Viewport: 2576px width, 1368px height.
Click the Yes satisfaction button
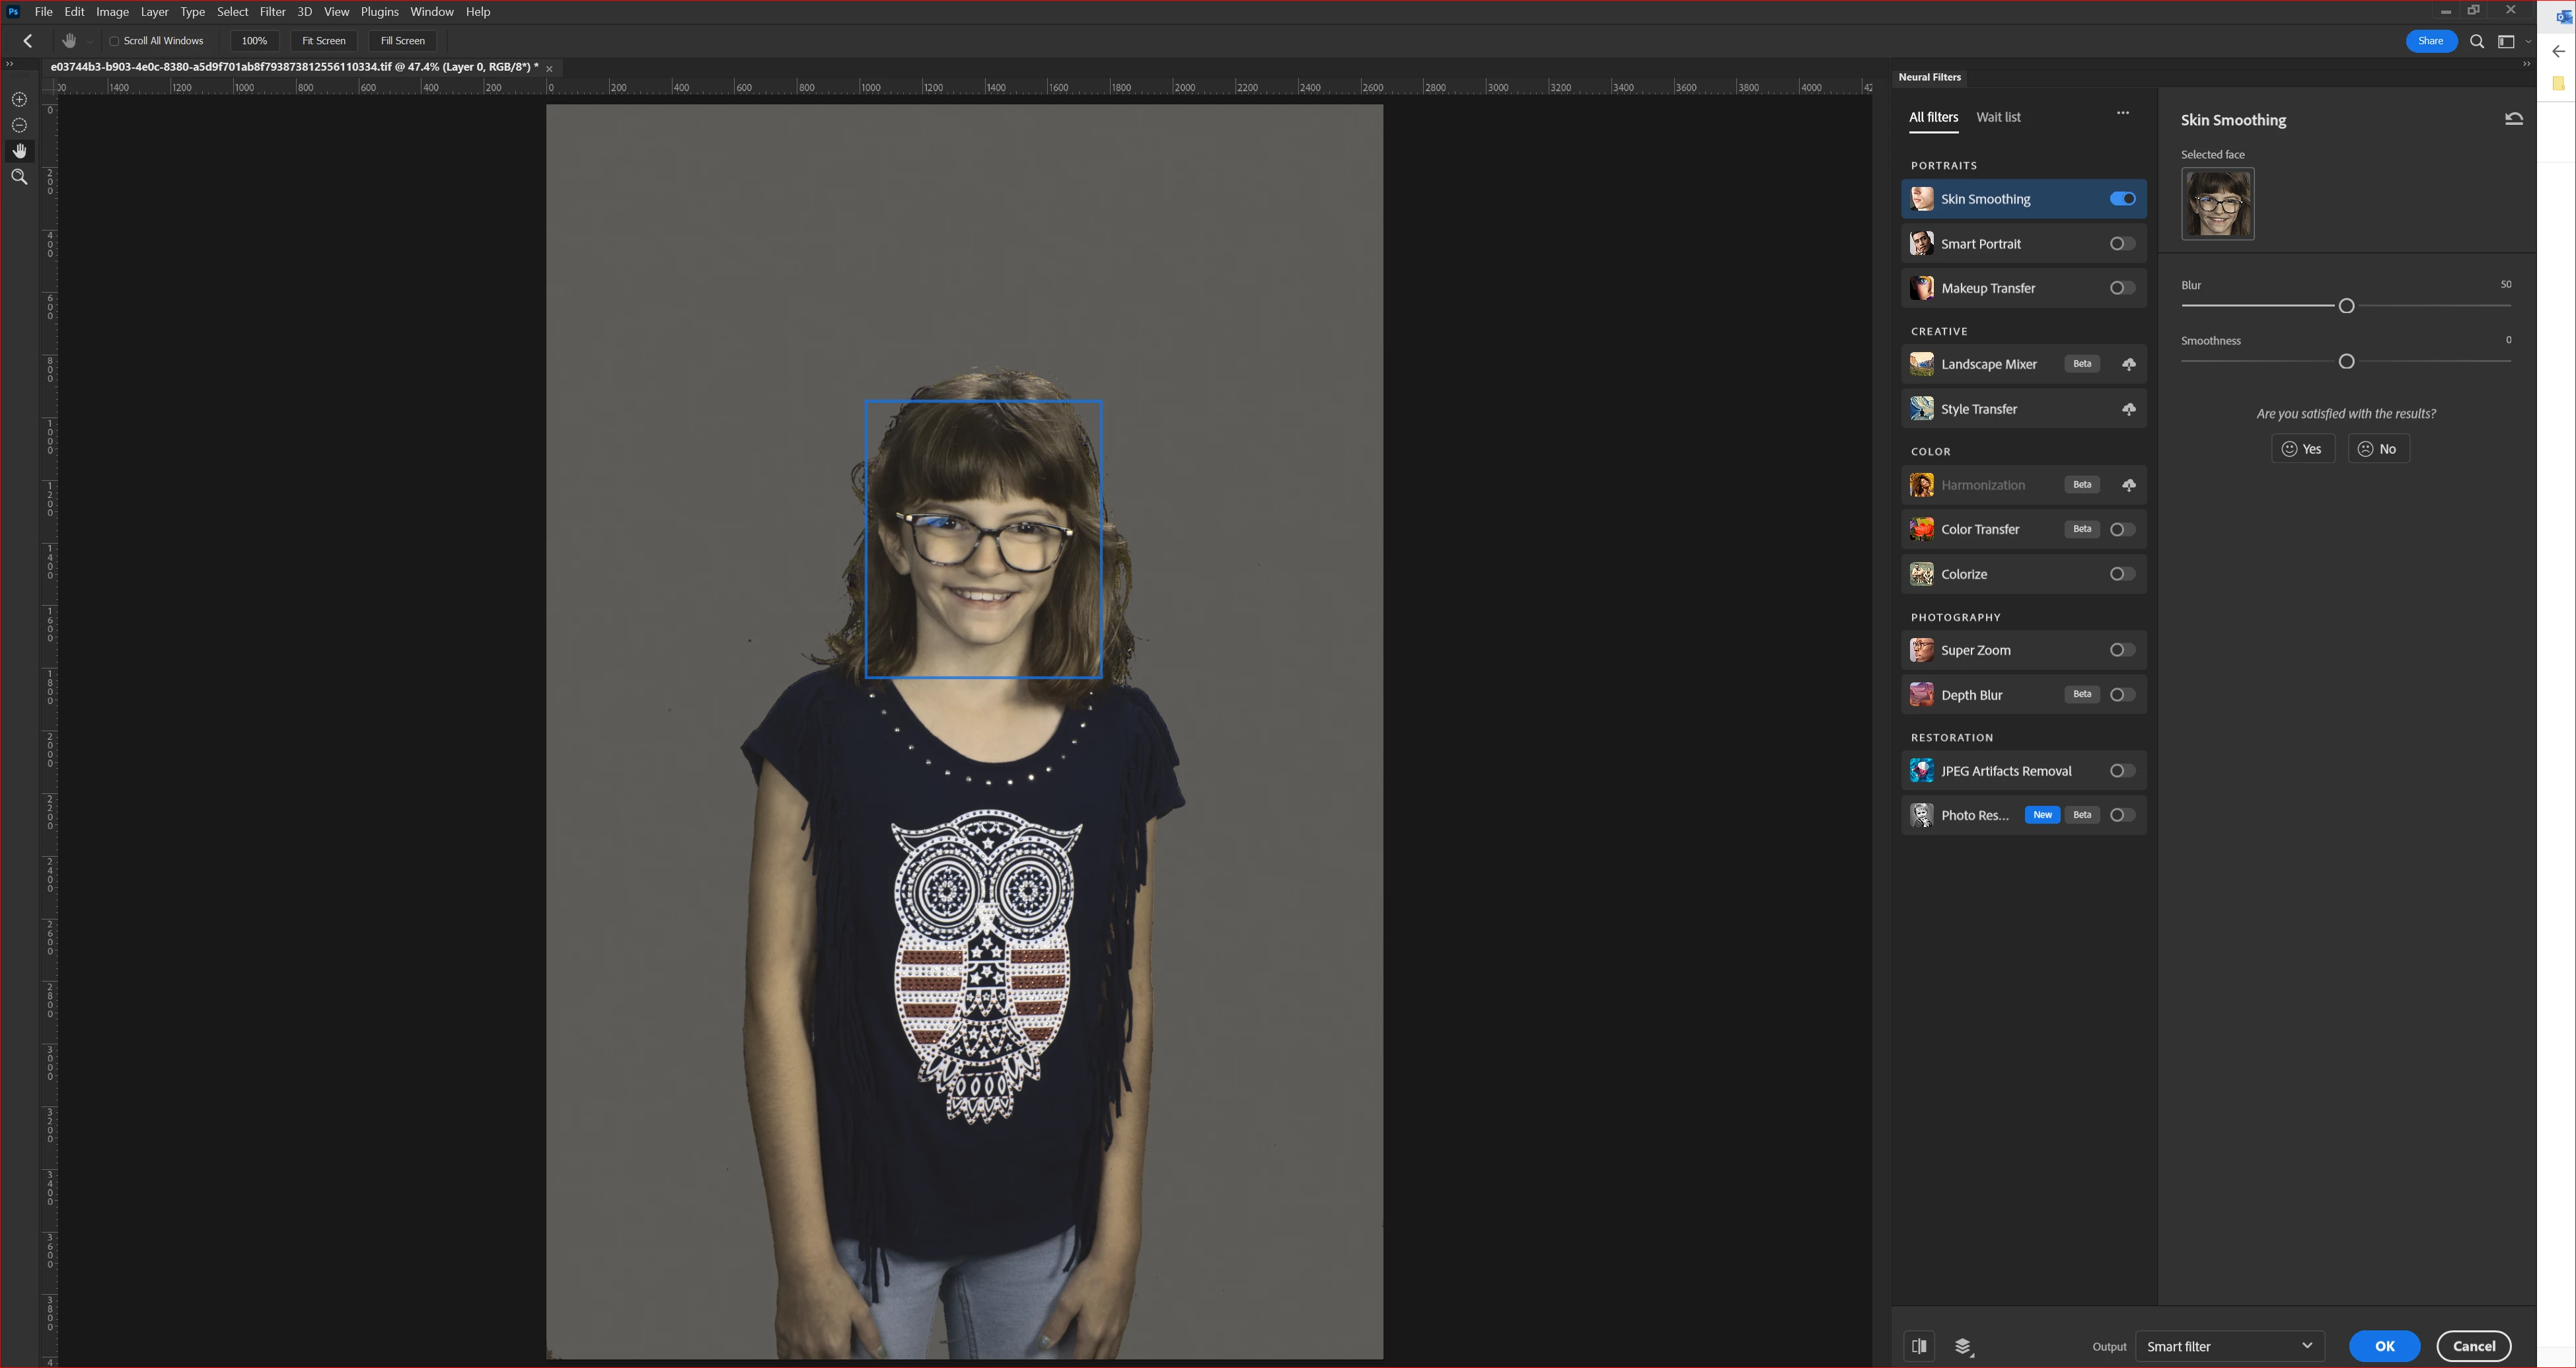pos(2302,449)
